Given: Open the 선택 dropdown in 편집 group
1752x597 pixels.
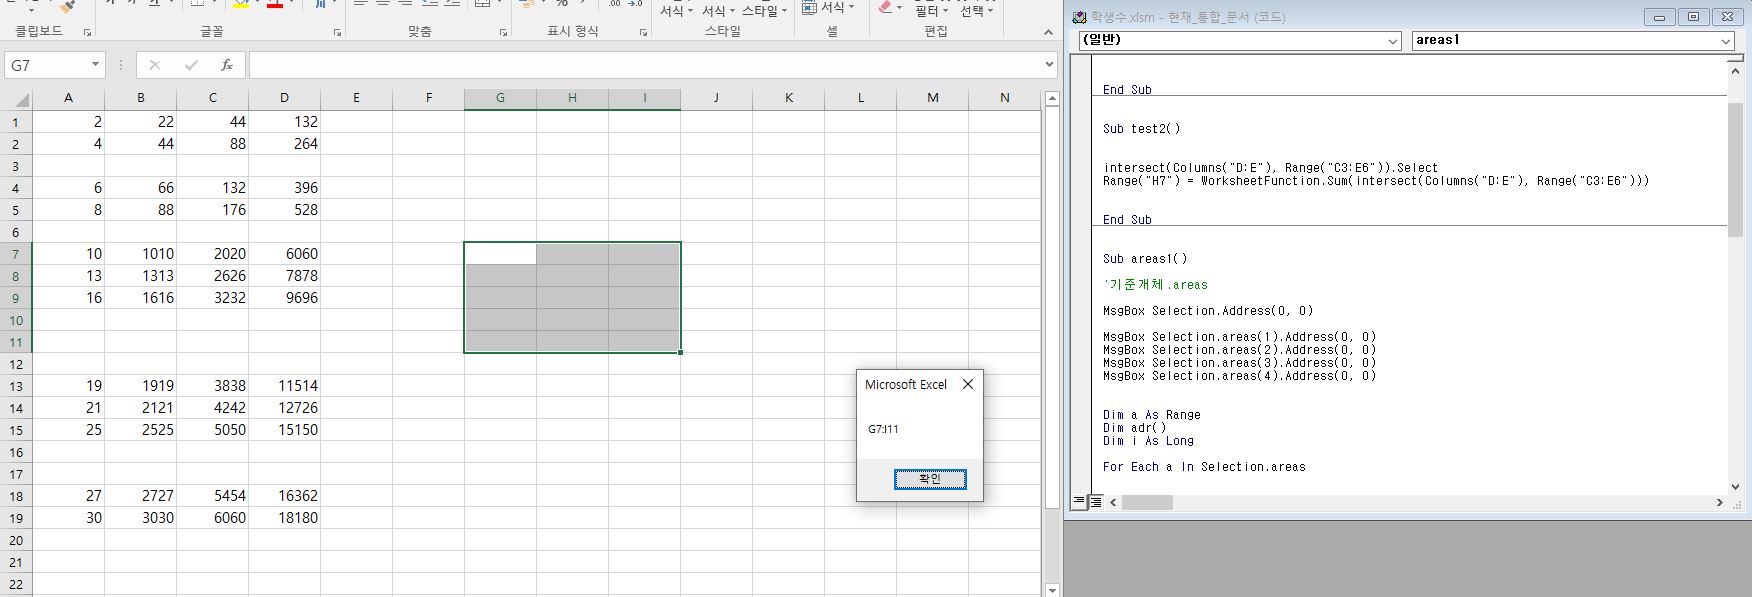Looking at the screenshot, I should [976, 11].
